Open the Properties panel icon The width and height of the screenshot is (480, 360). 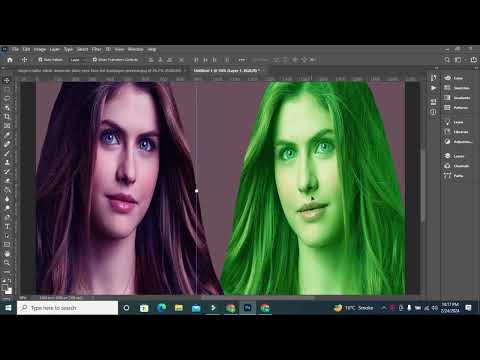[433, 102]
